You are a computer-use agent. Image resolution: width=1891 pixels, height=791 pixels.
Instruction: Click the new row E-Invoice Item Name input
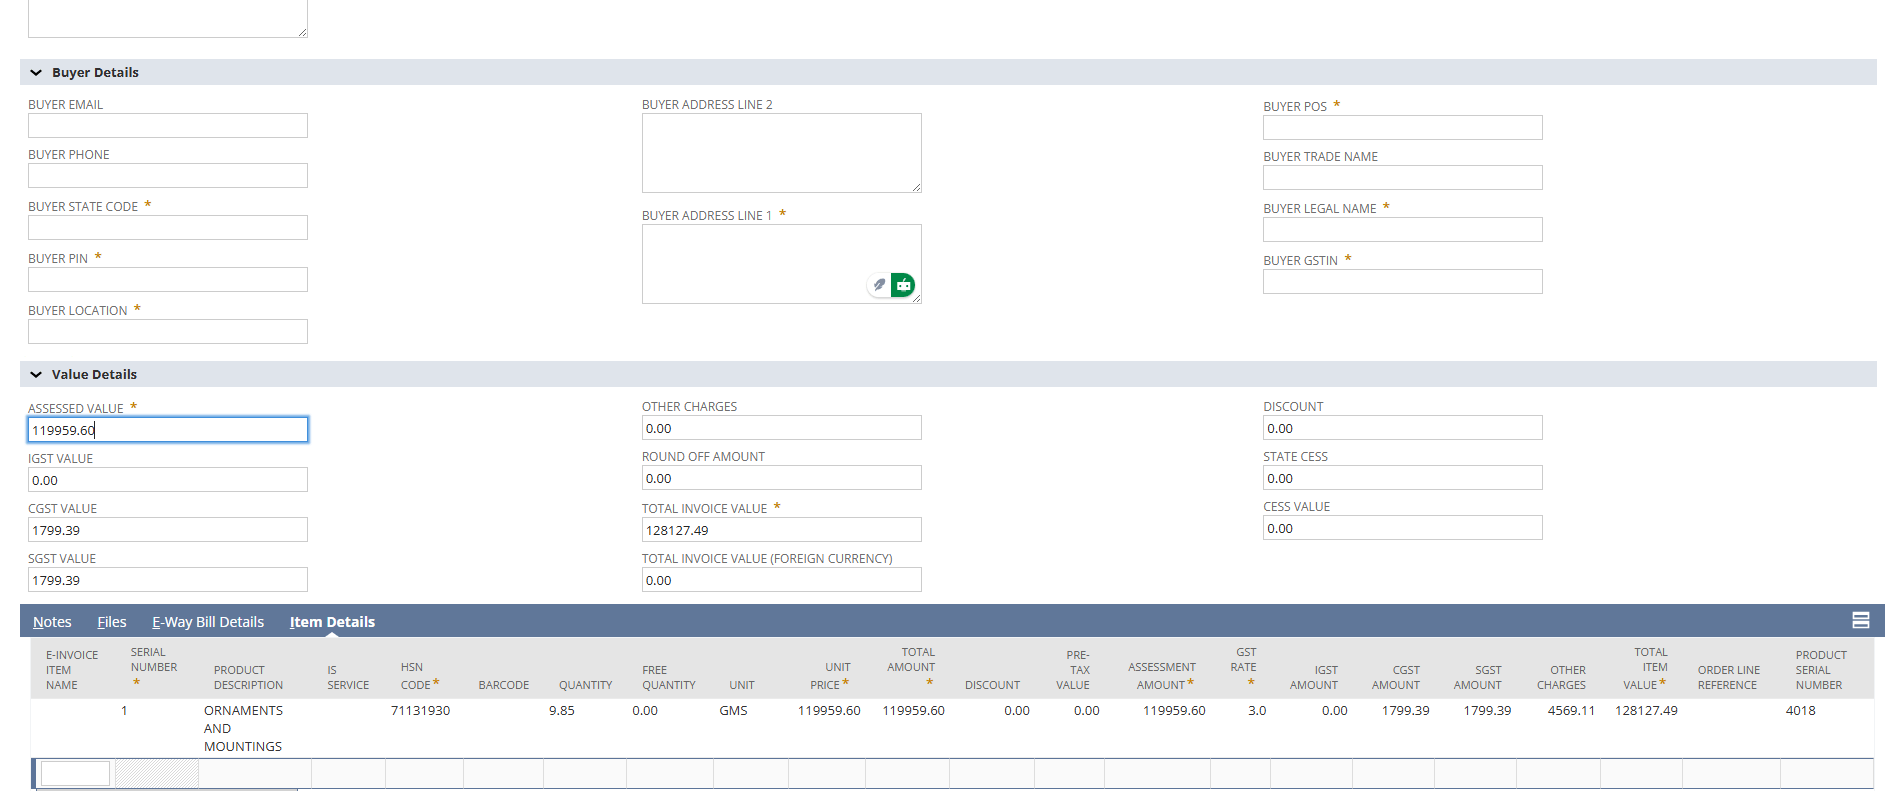(x=75, y=773)
